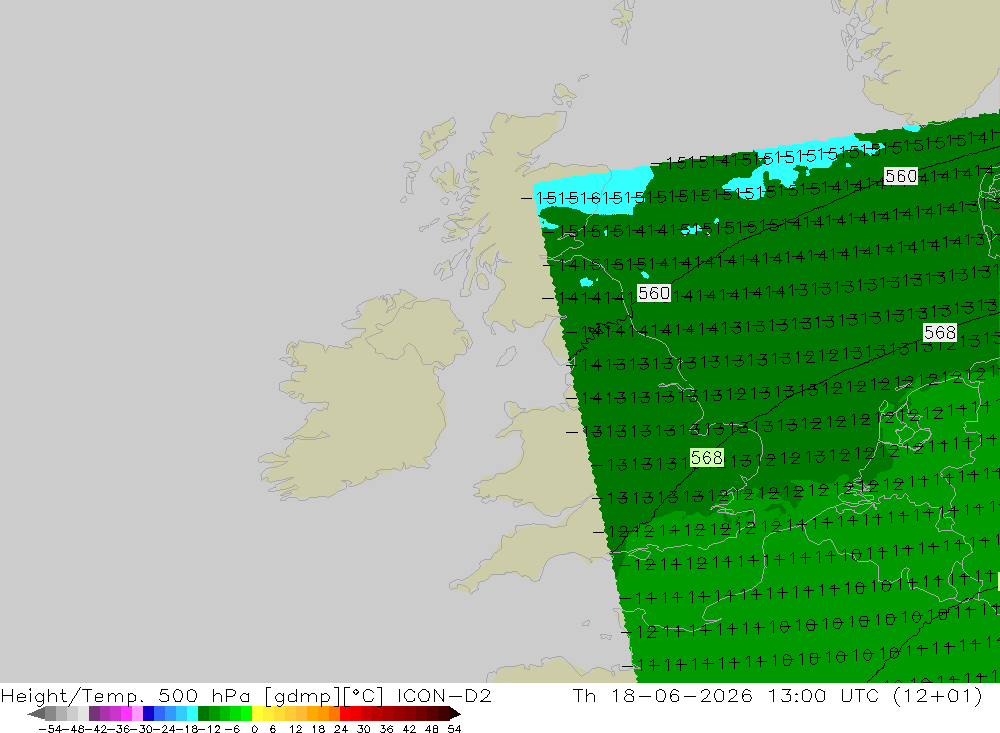1000x733 pixels.
Task: Click the '500 hPa' pressure level text
Action: 204,695
